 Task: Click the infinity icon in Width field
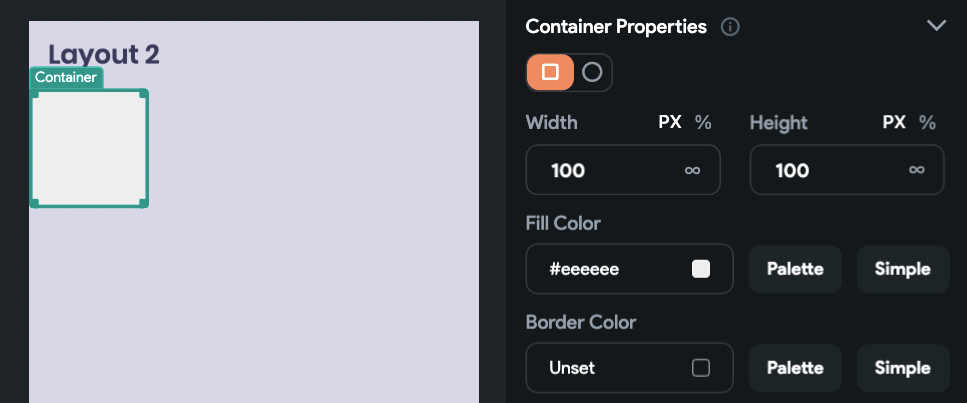point(693,170)
